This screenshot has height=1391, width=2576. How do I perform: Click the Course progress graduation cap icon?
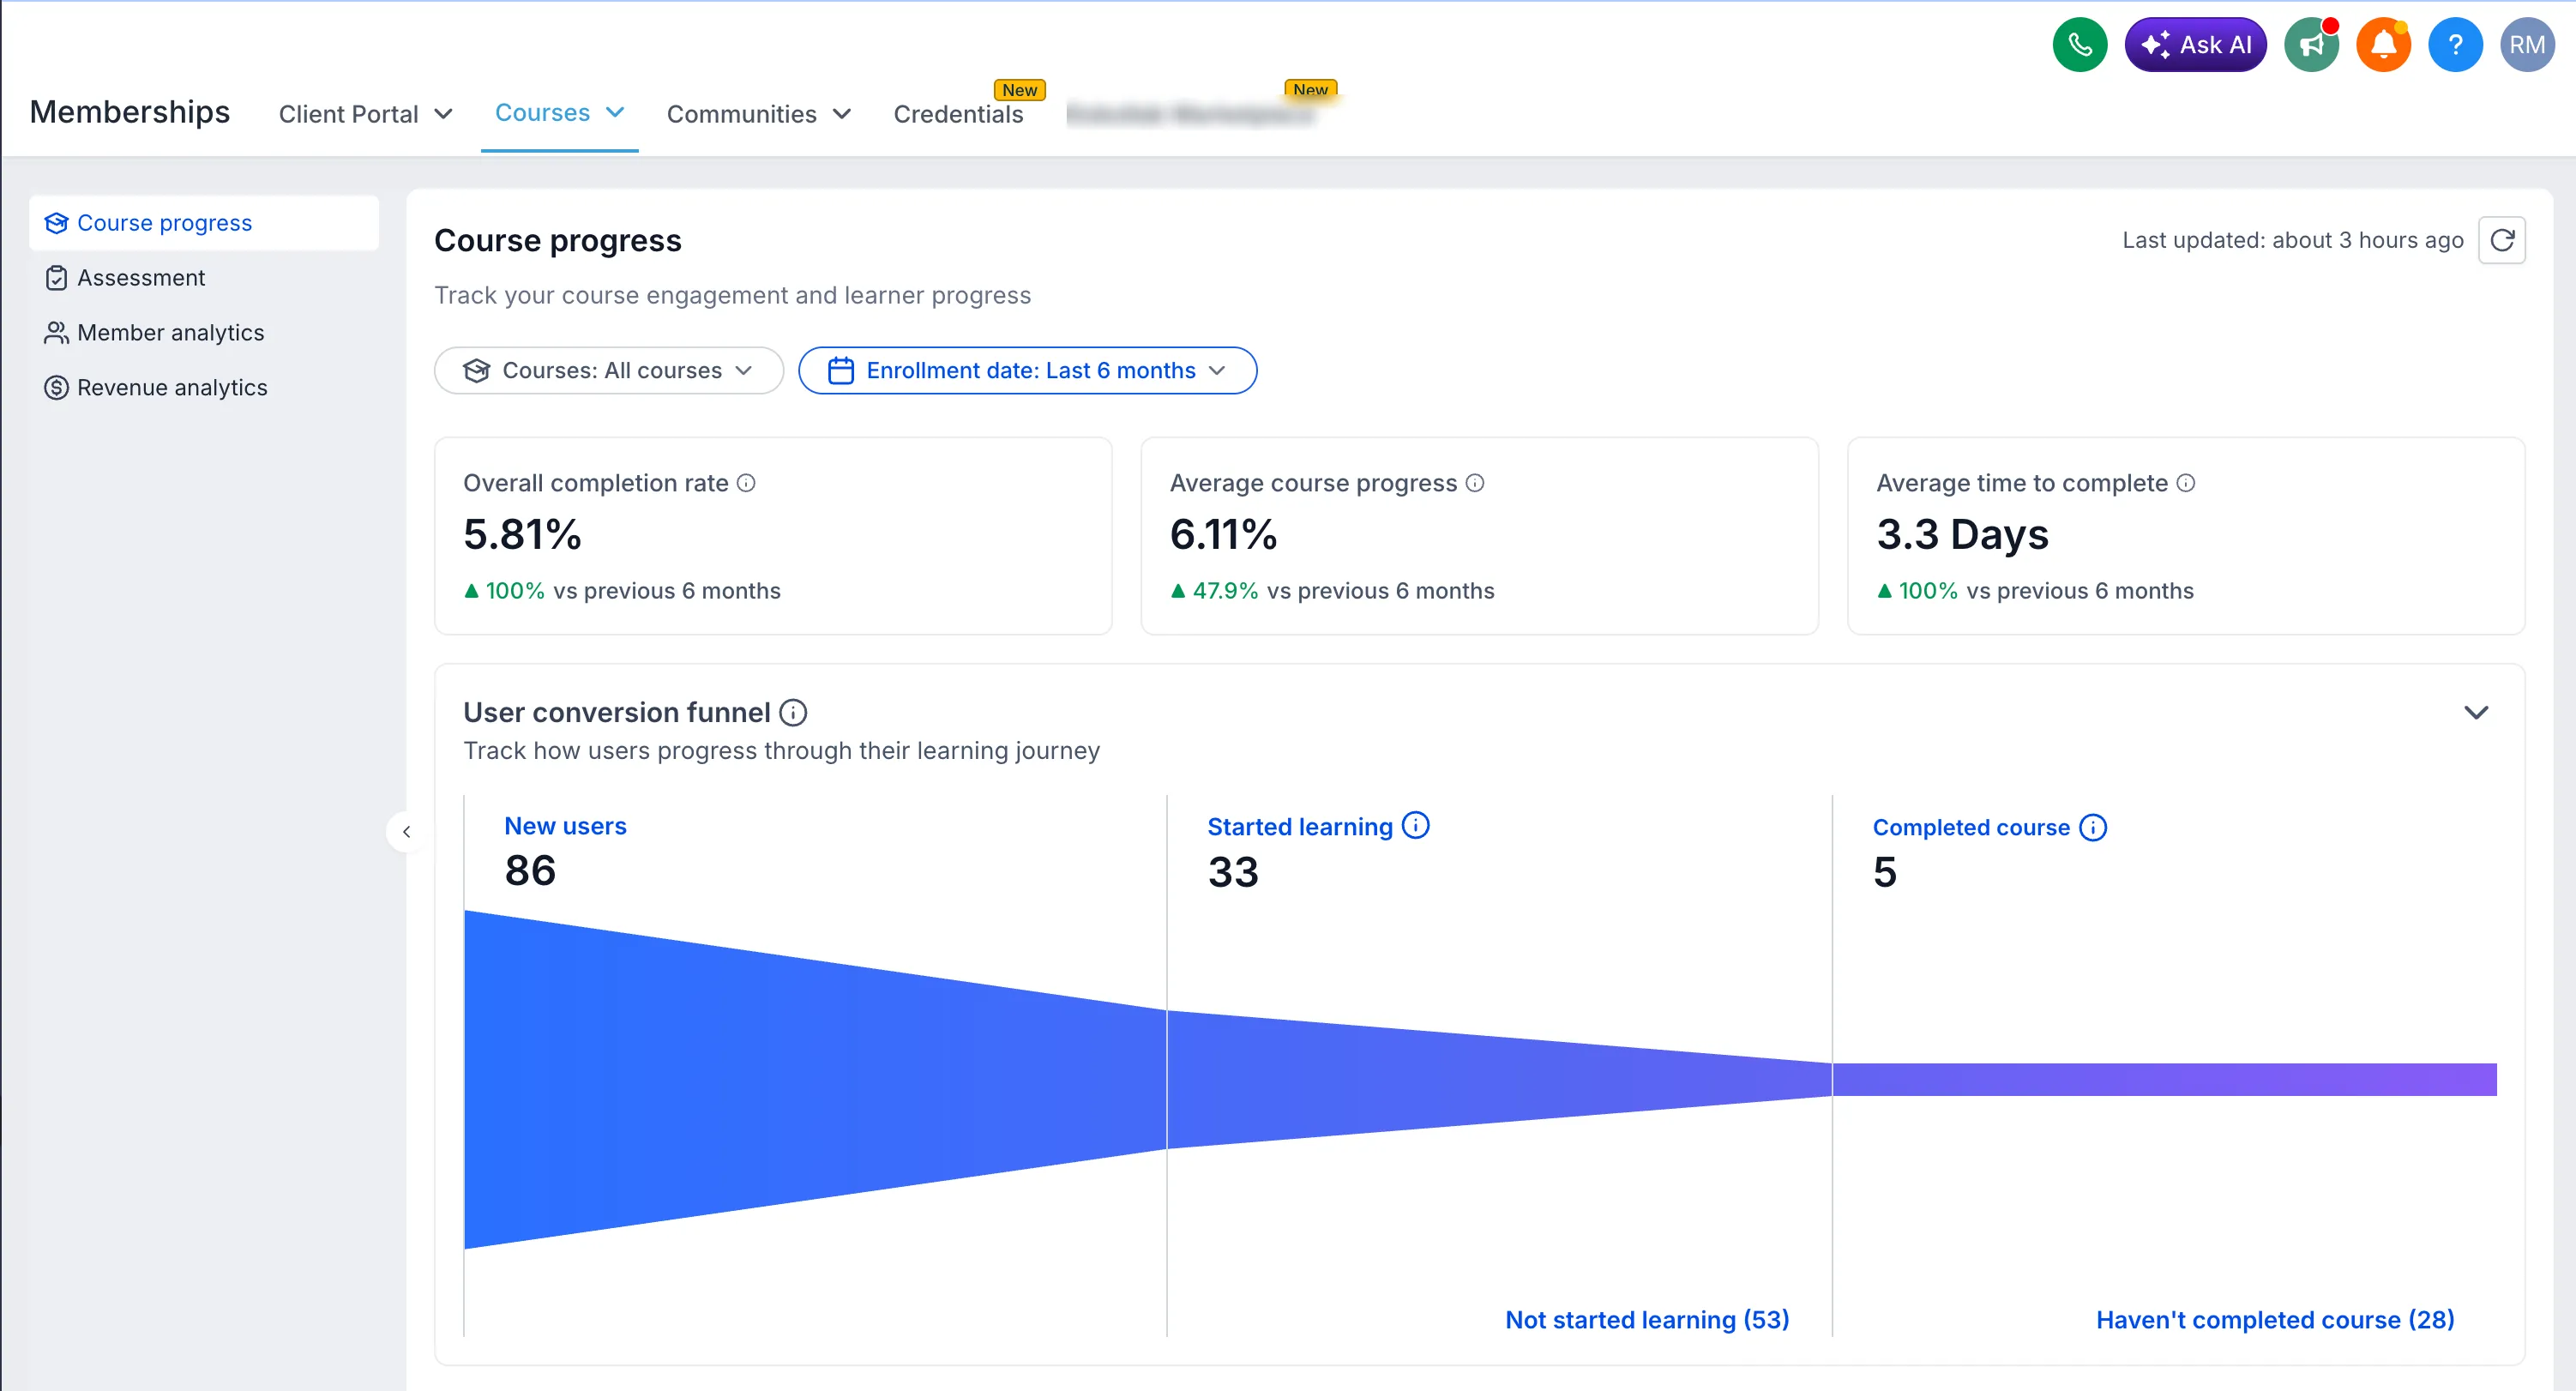tap(56, 223)
